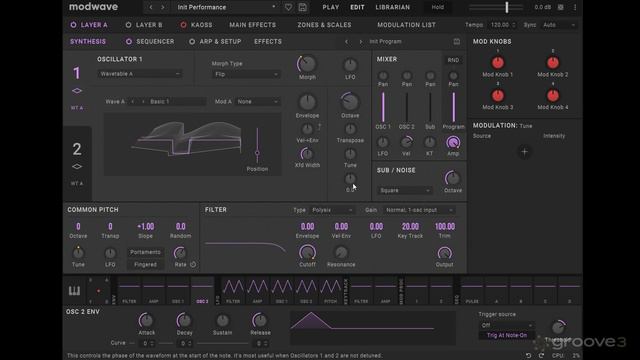Image resolution: width=640 pixels, height=360 pixels.
Task: Click the RND button in the Mixer
Action: pos(453,60)
